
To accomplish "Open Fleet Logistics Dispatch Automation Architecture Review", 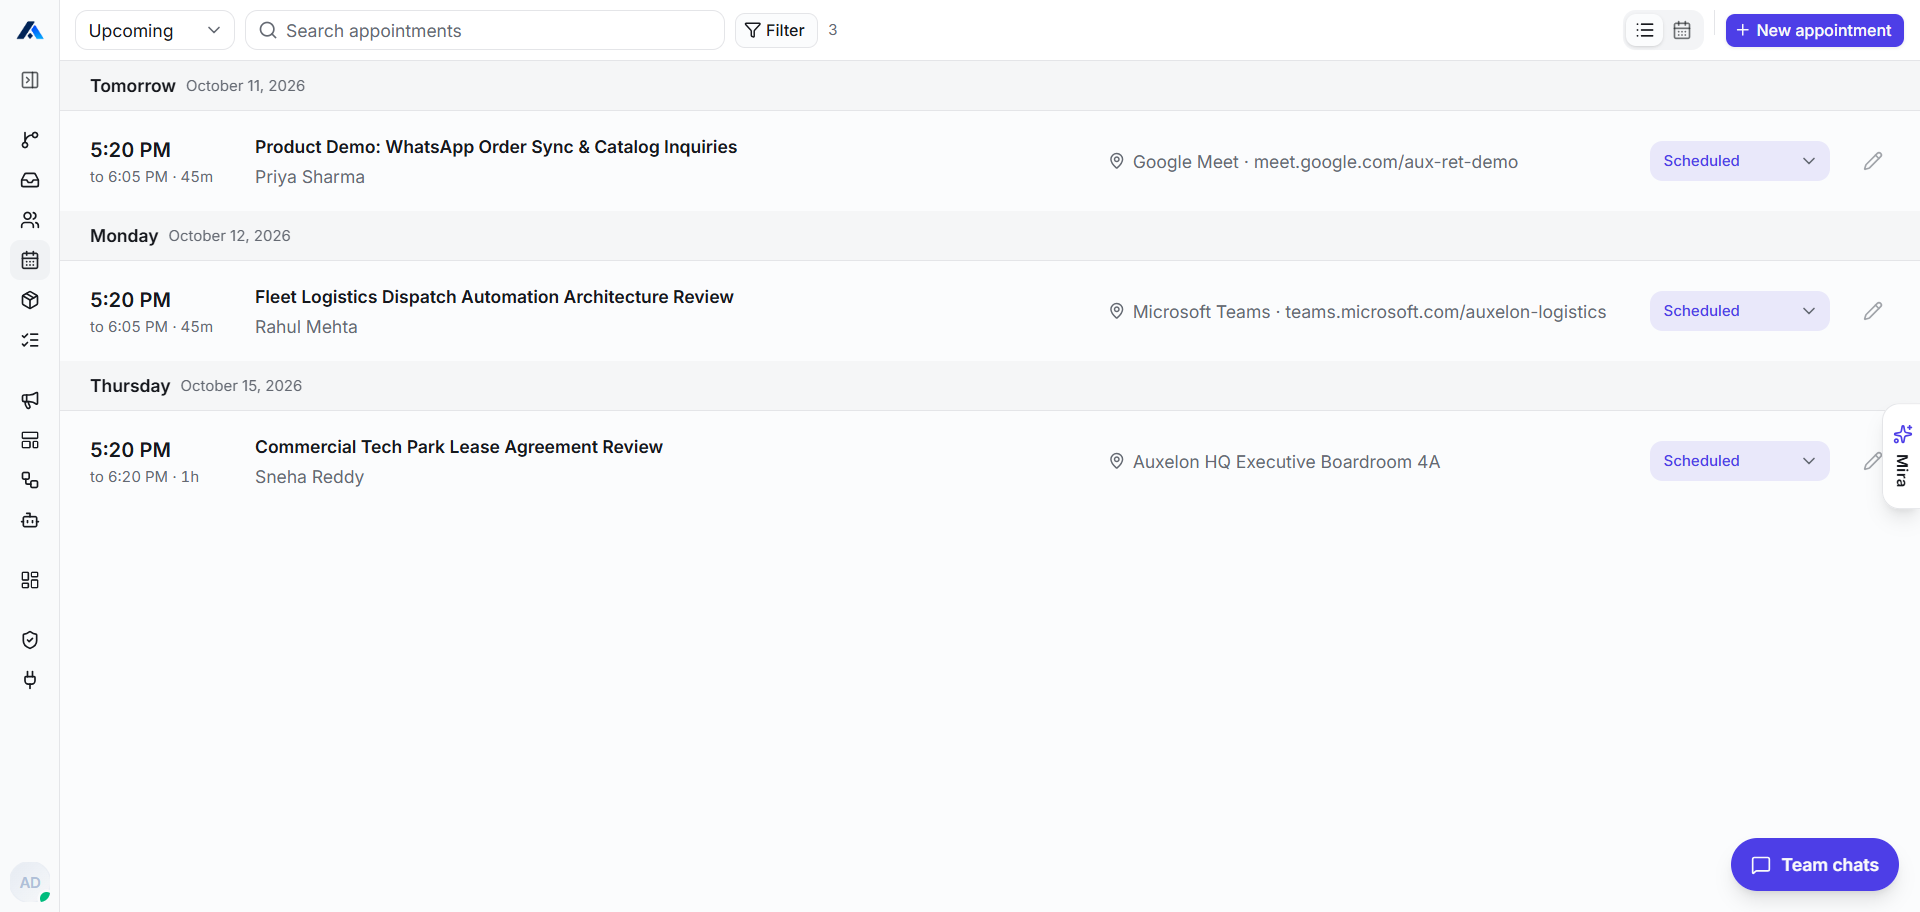I will pos(494,297).
